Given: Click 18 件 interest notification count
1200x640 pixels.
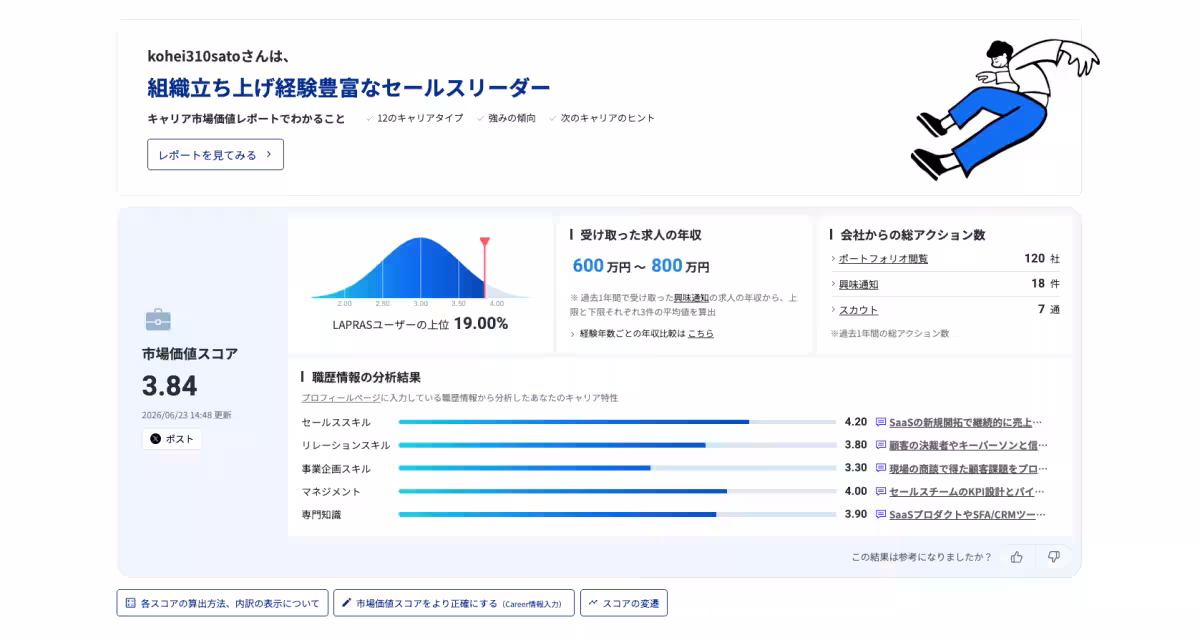Looking at the screenshot, I should pos(1046,284).
